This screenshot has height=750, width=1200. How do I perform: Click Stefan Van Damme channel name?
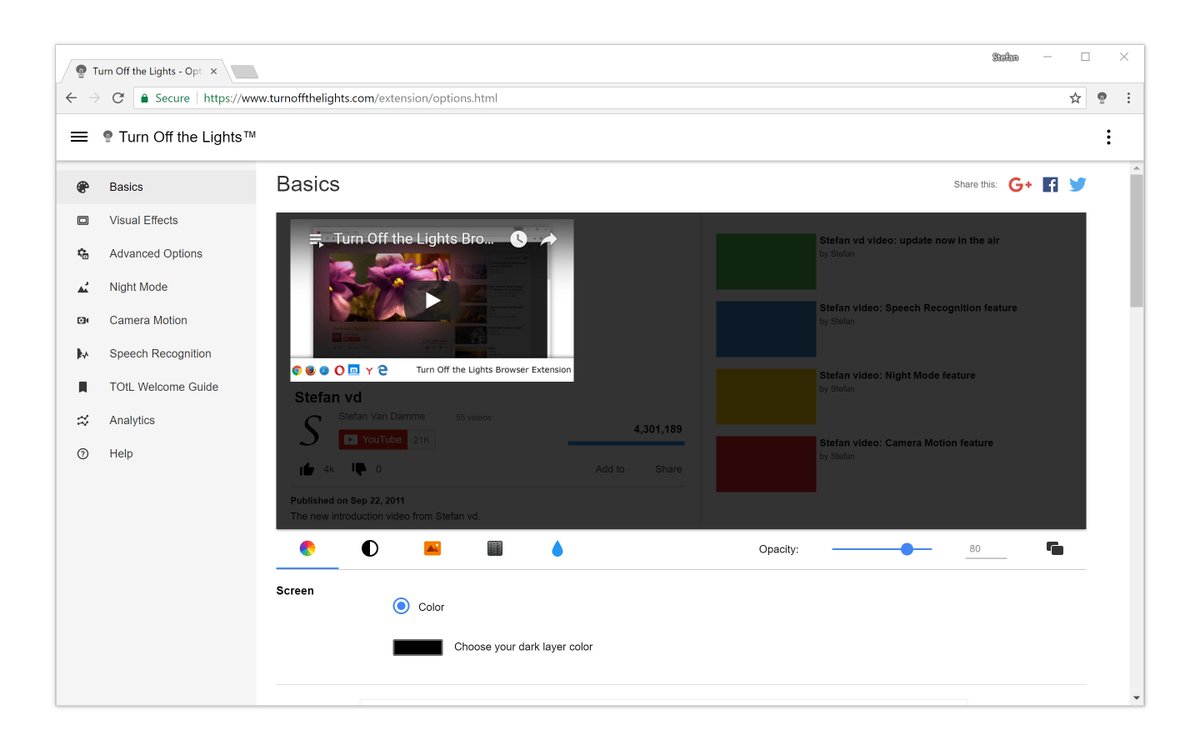(382, 416)
